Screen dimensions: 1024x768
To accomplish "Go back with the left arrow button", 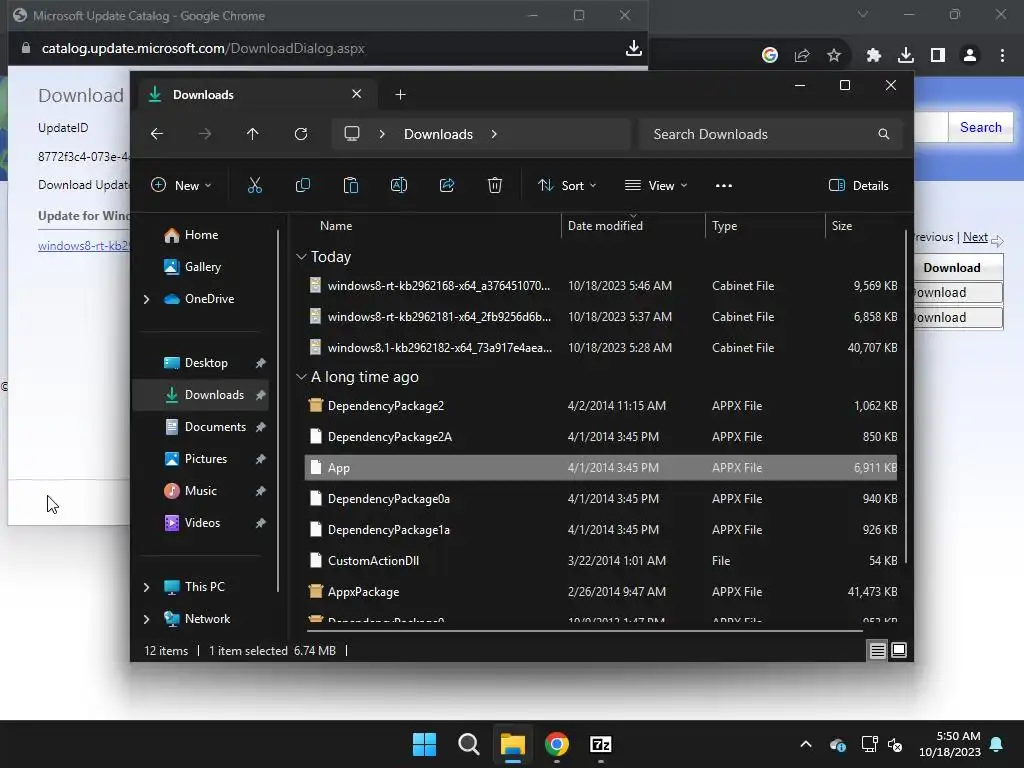I will (x=157, y=134).
